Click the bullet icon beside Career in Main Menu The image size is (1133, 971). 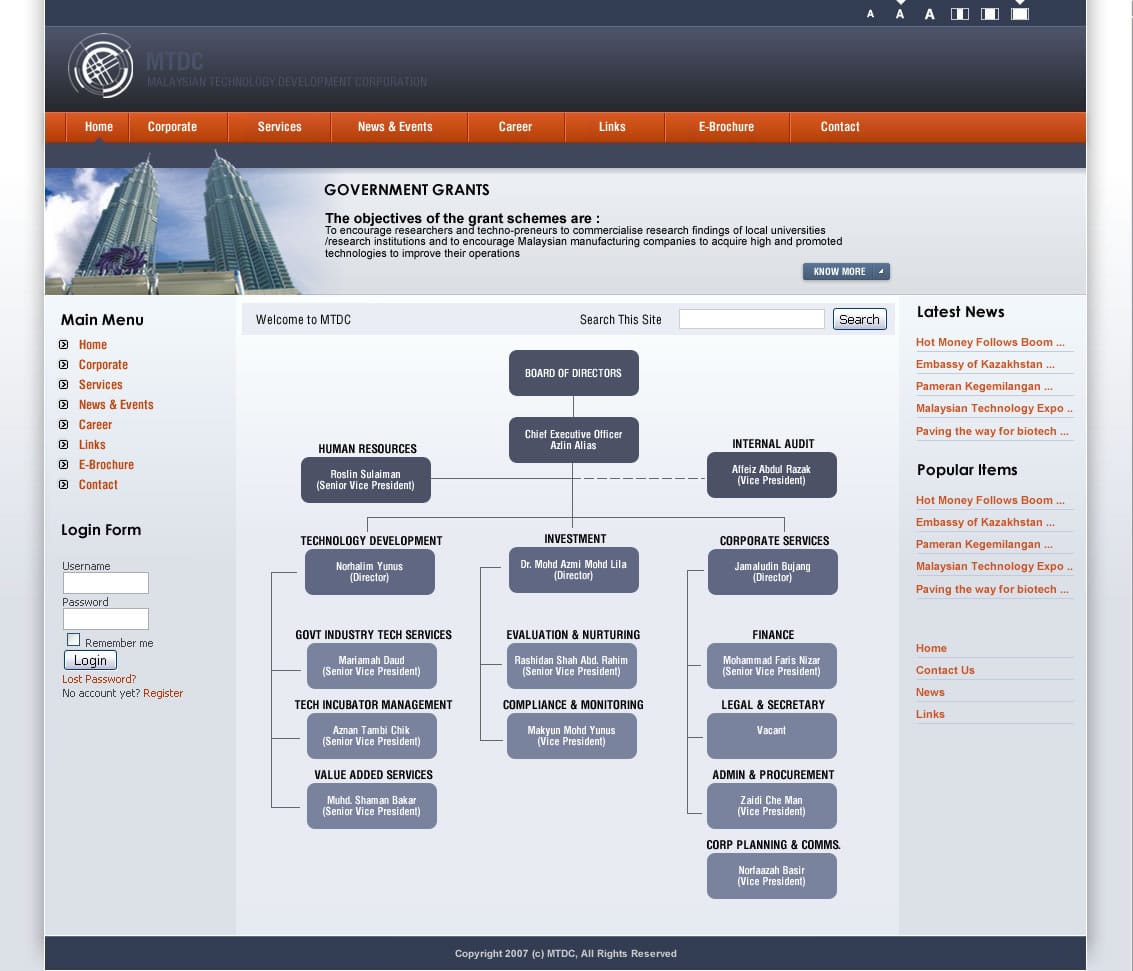coord(64,425)
